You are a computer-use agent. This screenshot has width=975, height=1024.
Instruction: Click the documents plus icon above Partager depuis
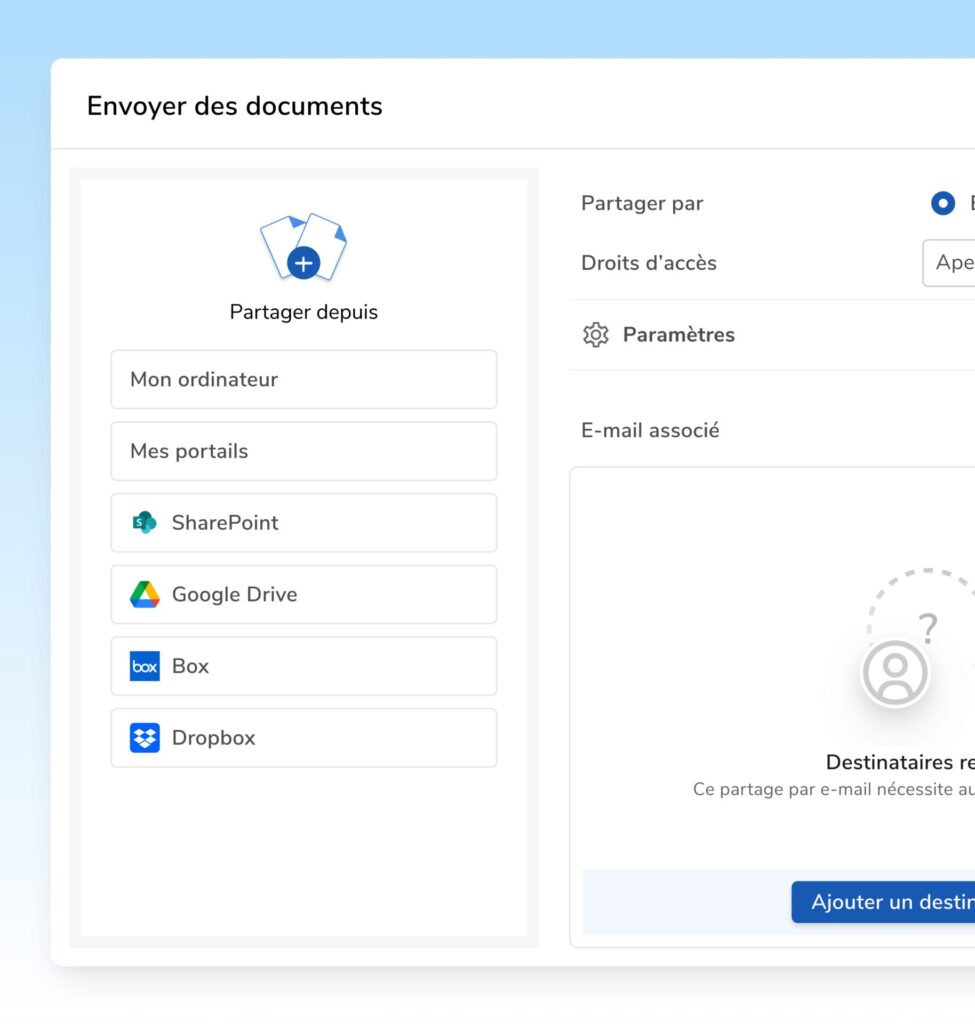[303, 248]
